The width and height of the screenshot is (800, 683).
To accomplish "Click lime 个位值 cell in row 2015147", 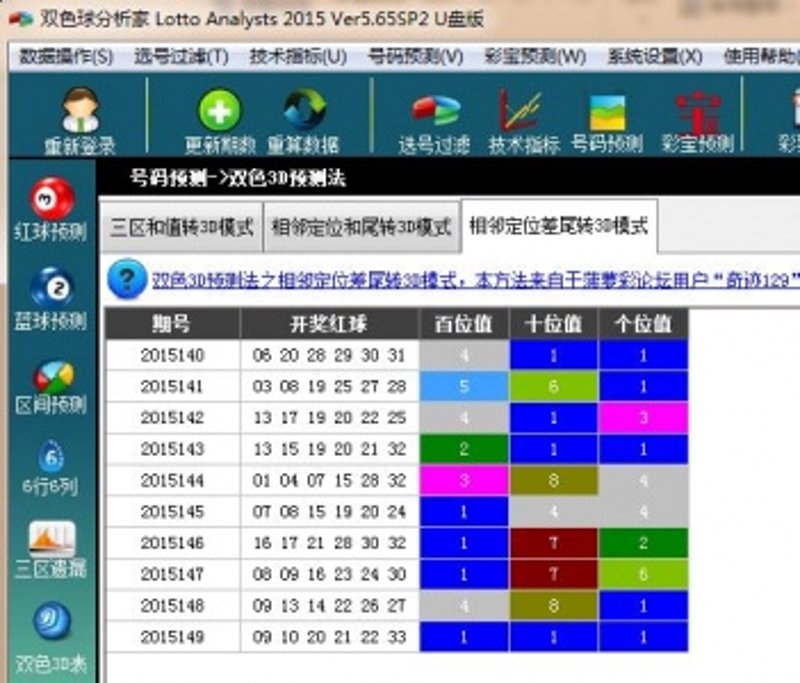I will [643, 574].
